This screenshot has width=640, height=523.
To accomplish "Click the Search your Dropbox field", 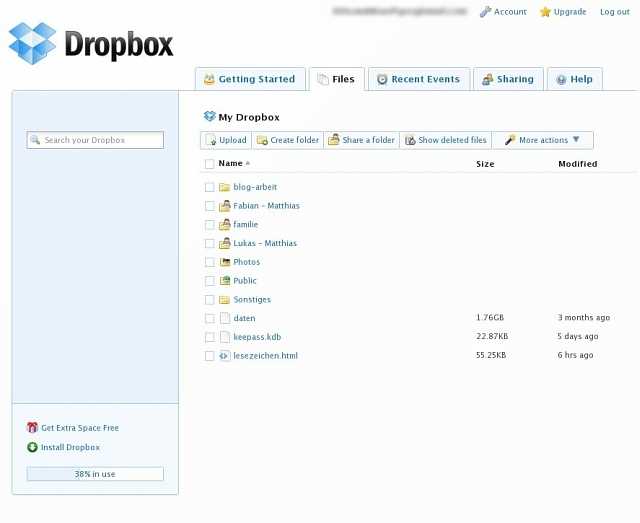I will [x=95, y=140].
